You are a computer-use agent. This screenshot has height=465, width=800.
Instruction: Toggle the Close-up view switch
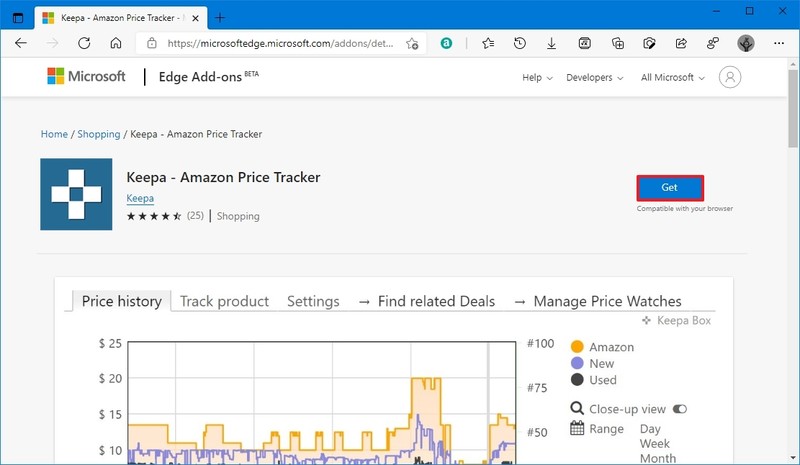680,409
